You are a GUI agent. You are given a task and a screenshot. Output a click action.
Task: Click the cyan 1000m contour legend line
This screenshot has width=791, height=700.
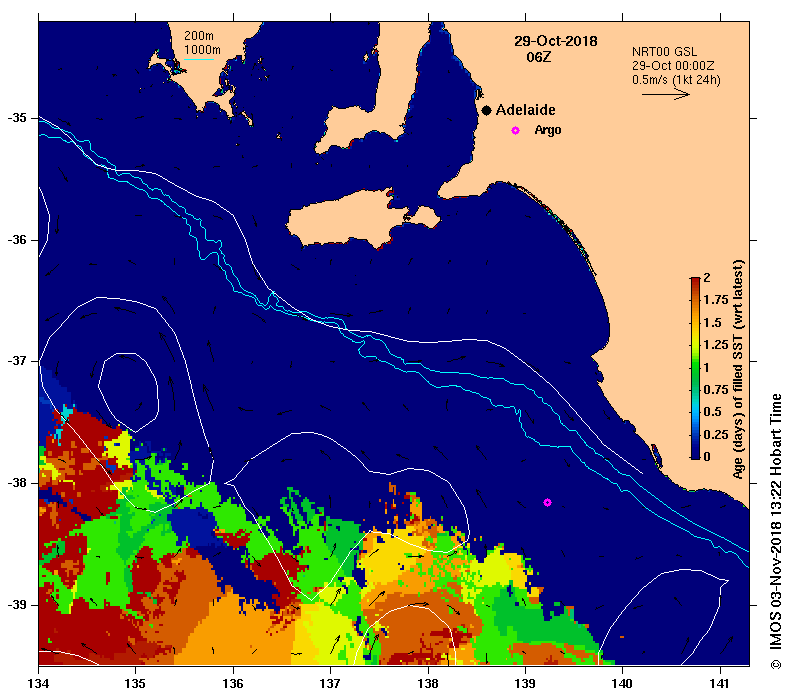pos(199,60)
